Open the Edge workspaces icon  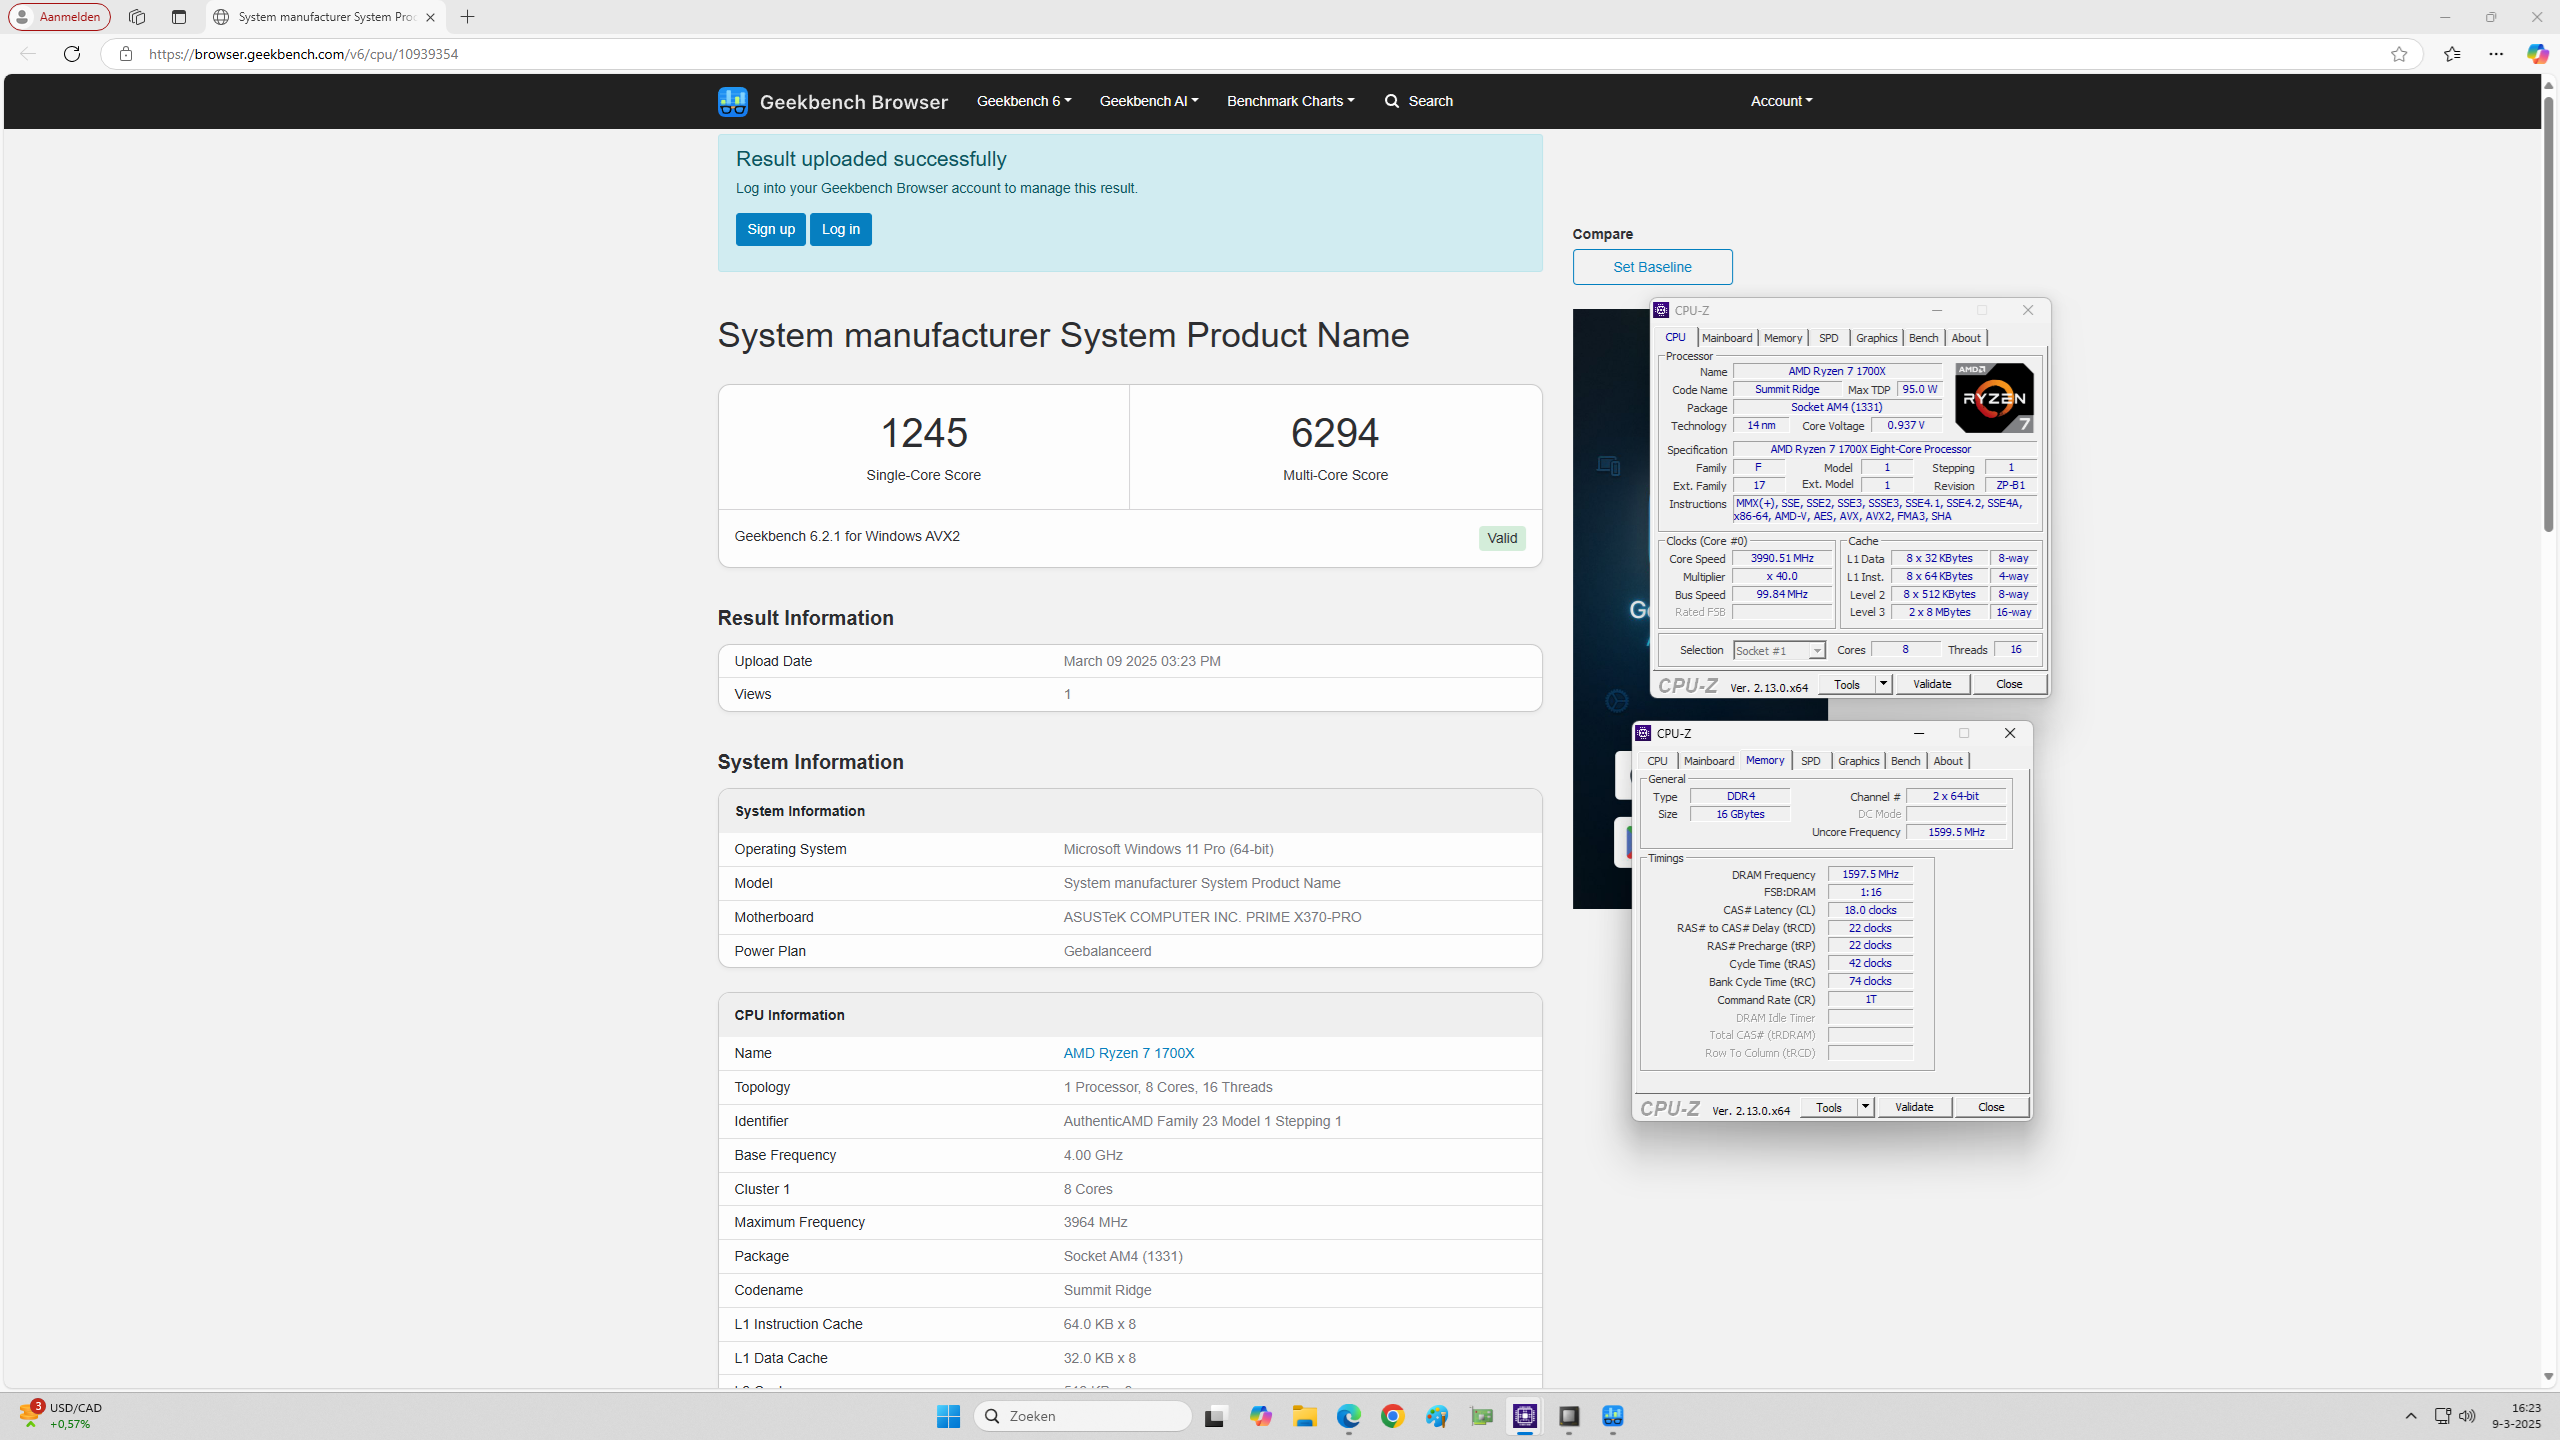(x=137, y=17)
